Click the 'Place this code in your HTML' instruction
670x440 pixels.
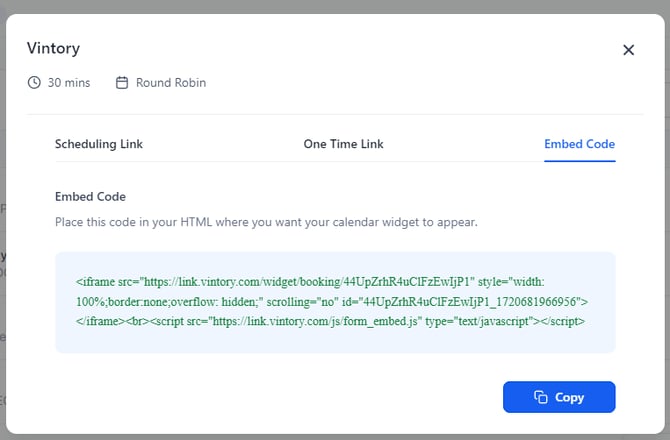266,222
